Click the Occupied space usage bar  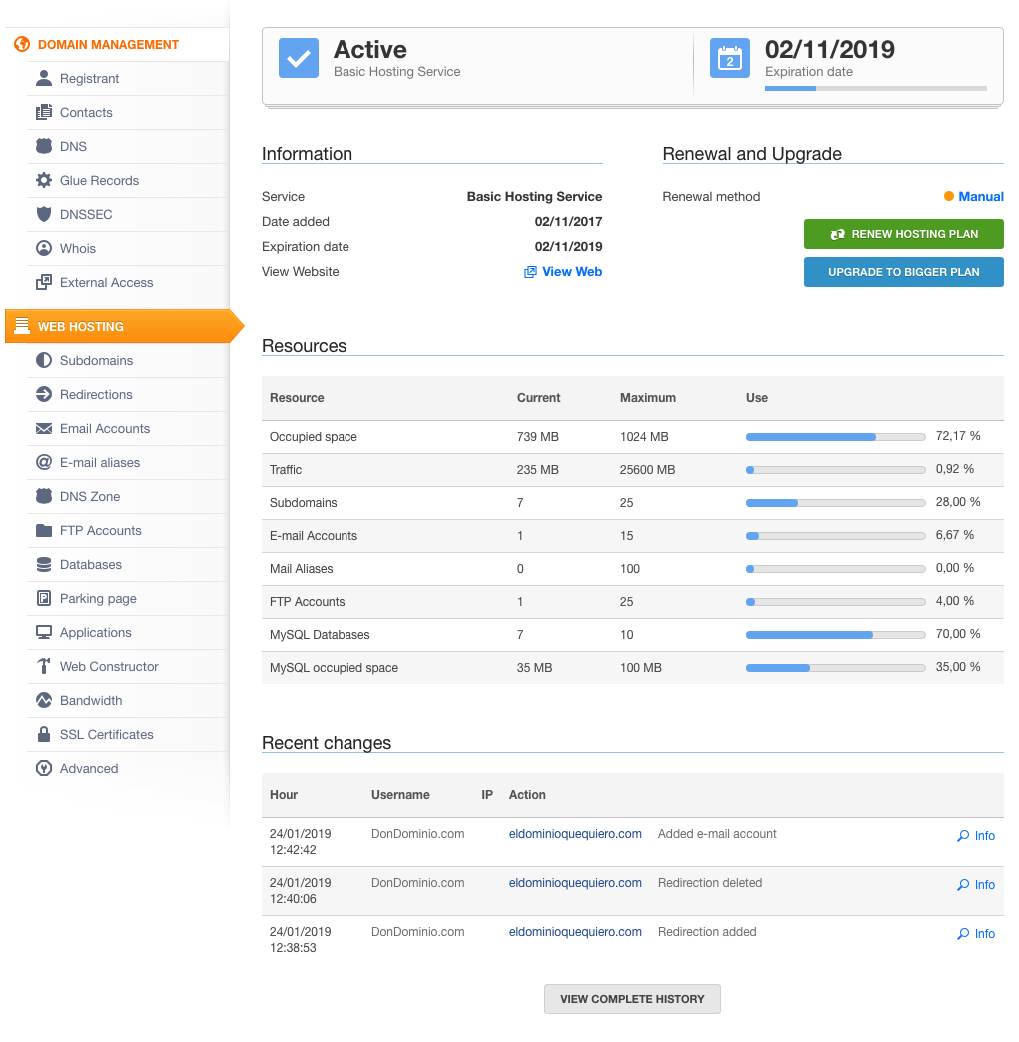click(836, 437)
